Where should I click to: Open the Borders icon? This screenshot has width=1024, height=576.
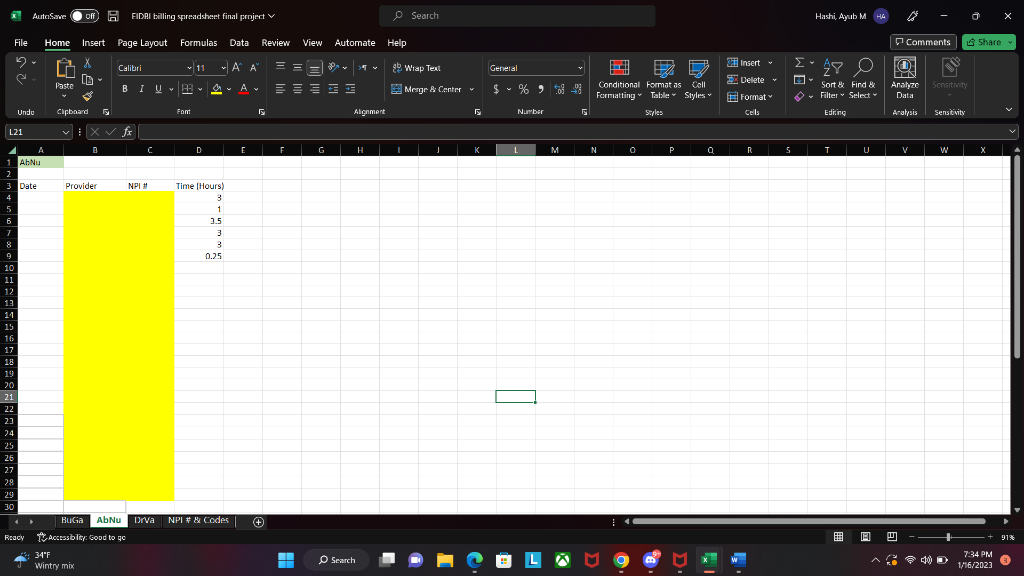[187, 89]
